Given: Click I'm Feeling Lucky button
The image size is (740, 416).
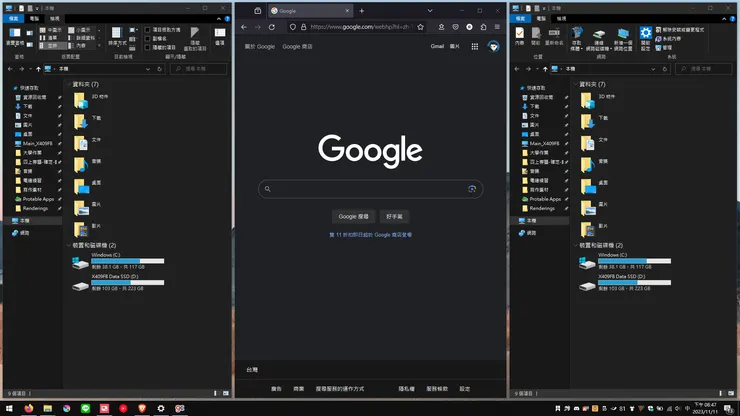Looking at the screenshot, I should [395, 216].
